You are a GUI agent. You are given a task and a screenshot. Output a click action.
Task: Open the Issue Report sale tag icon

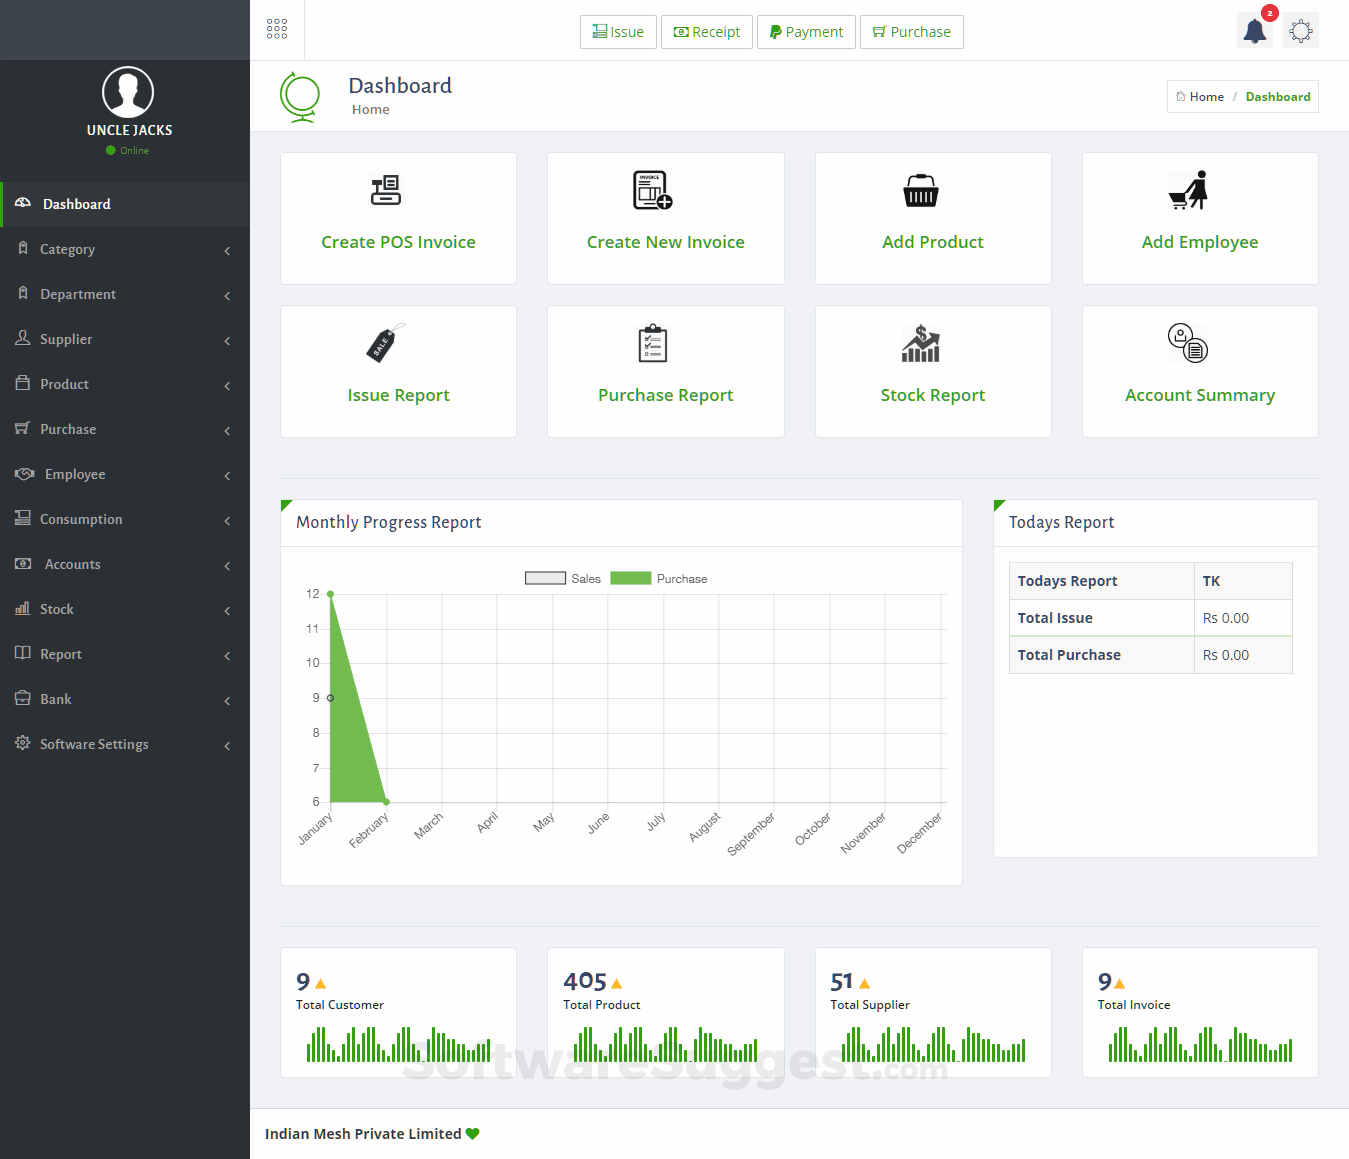[x=386, y=343]
